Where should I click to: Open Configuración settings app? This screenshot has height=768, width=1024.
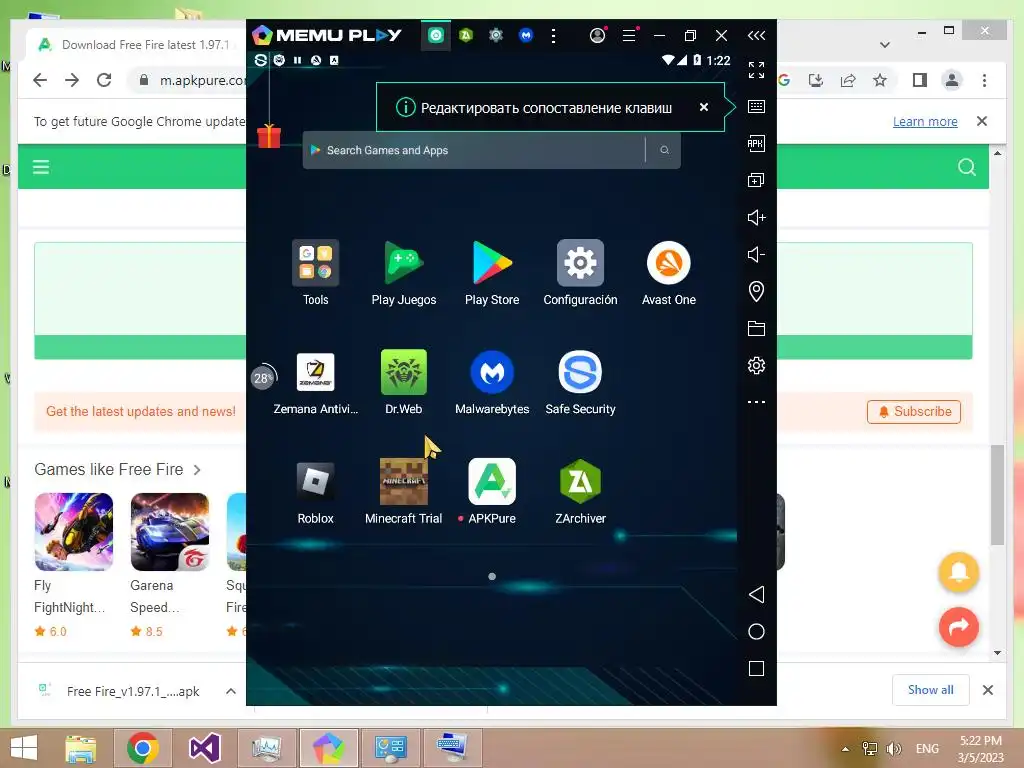(x=580, y=263)
